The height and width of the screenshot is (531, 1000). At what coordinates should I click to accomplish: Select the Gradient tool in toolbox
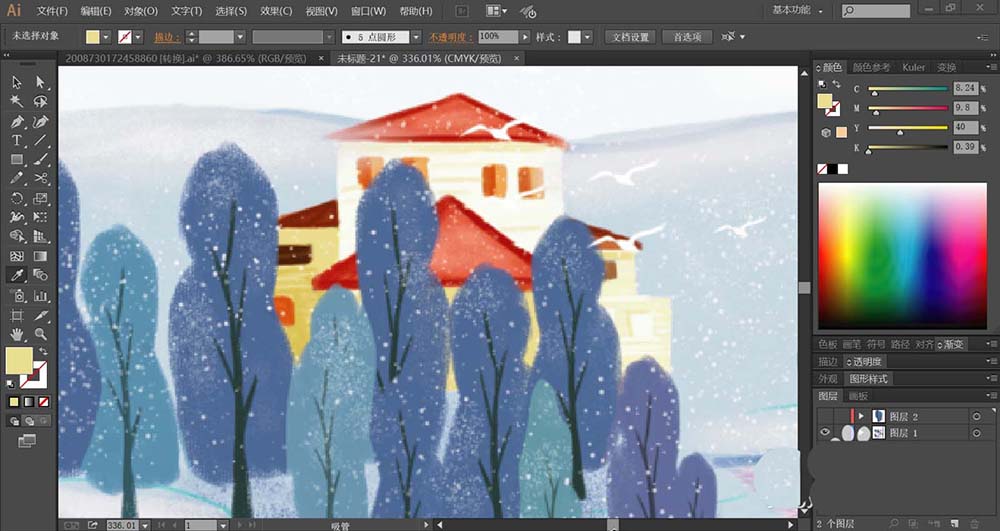click(41, 256)
